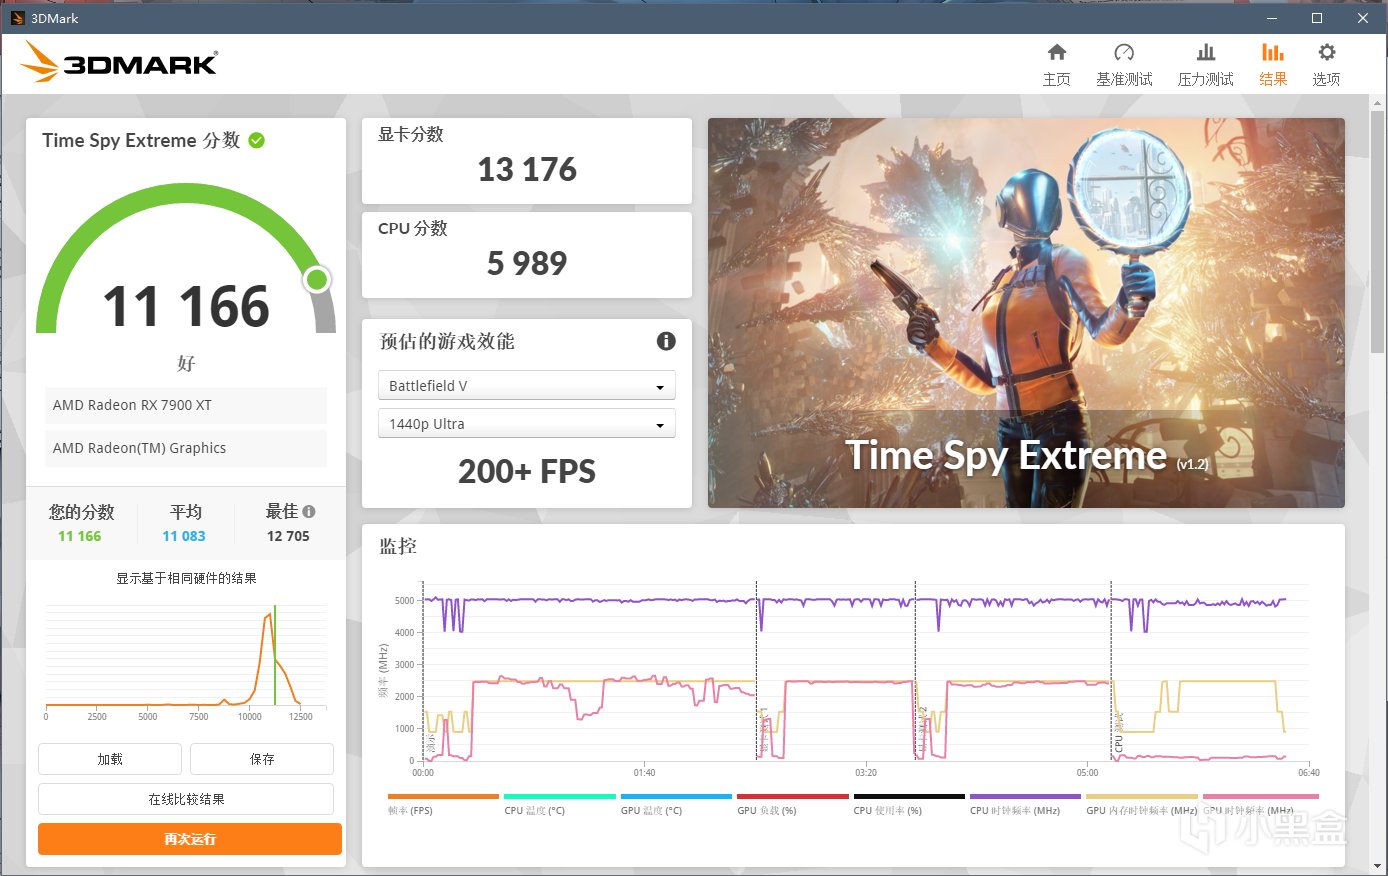Click the 显卡分数 value 13 176
Screen dimensions: 1388x876
527,170
